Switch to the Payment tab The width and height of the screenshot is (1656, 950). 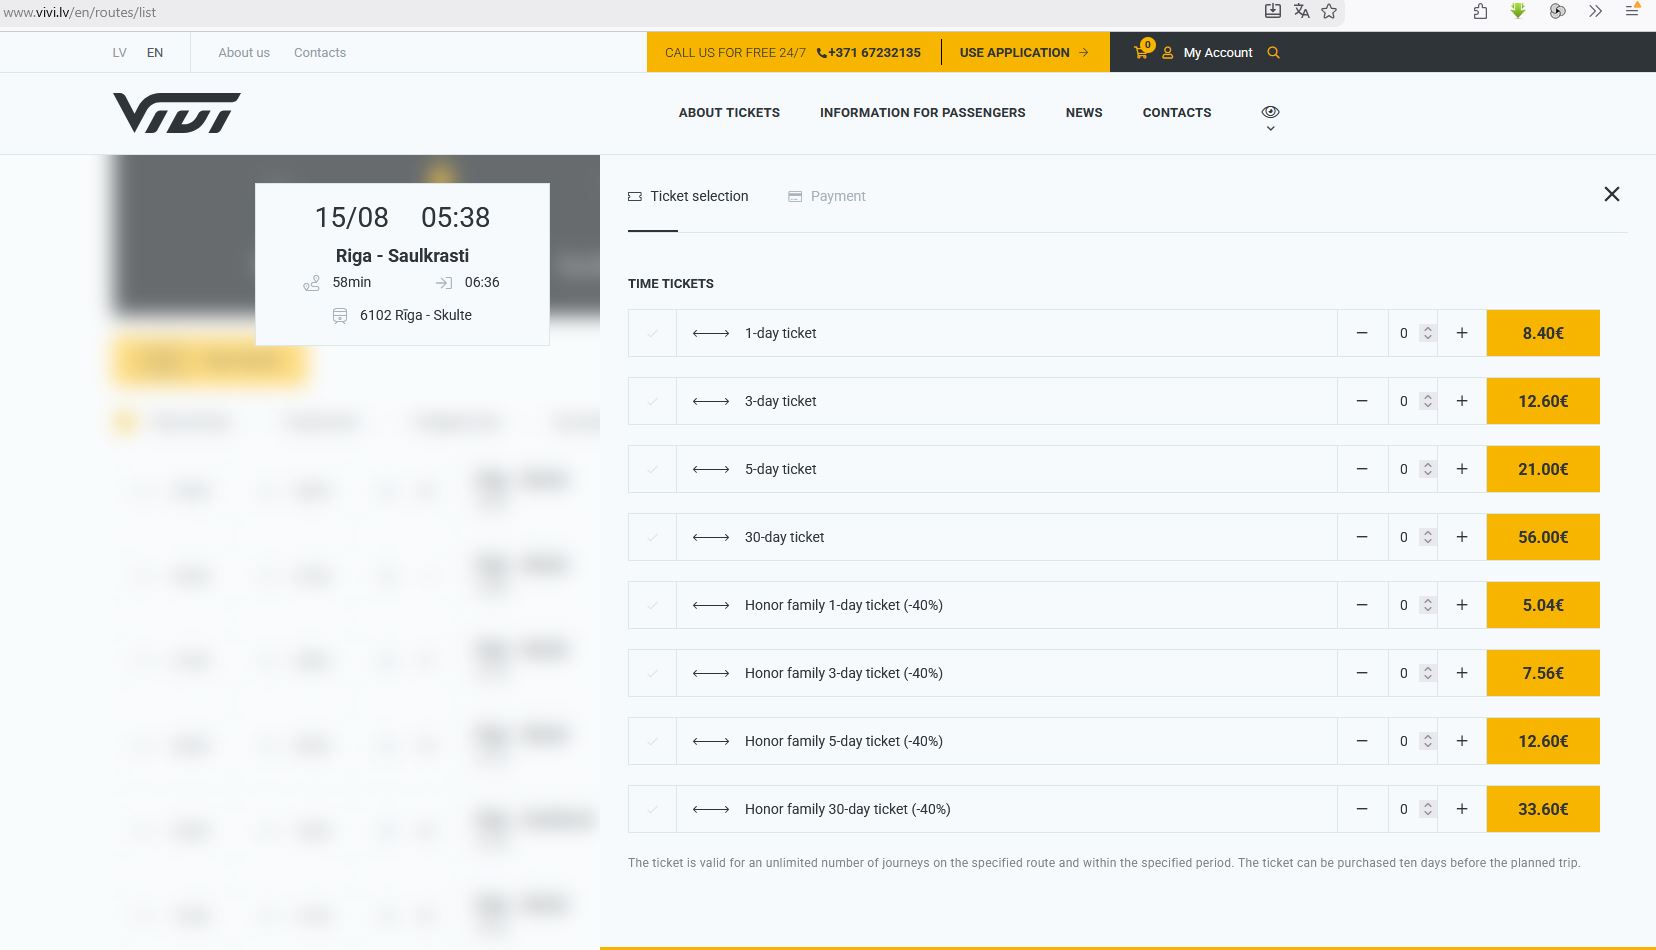(x=827, y=196)
